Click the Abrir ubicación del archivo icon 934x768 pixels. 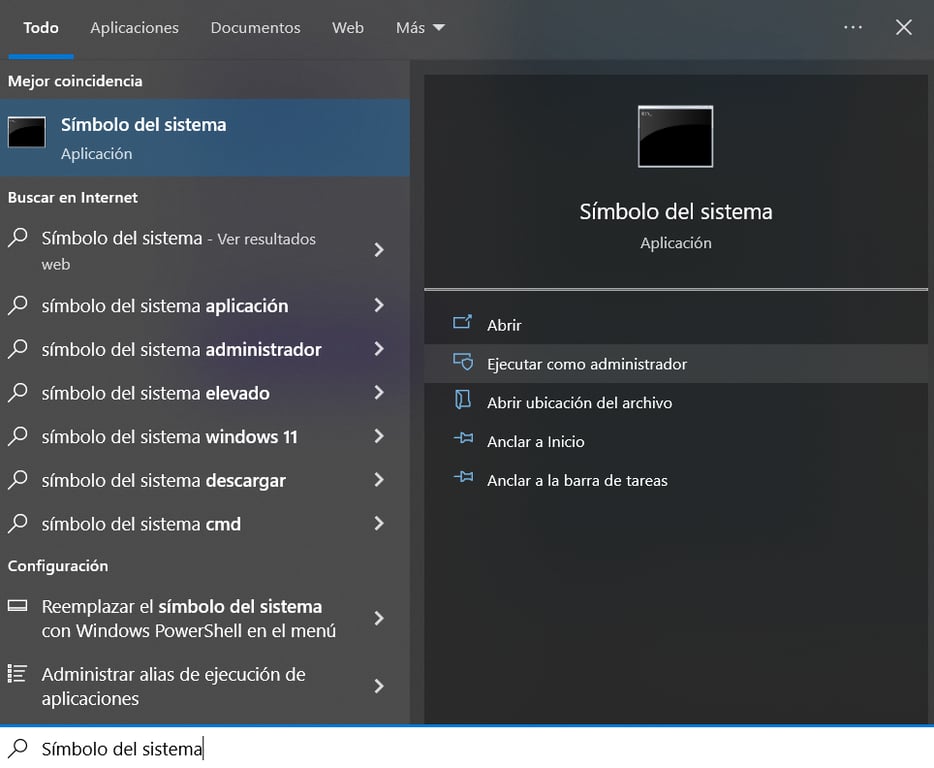pos(464,402)
